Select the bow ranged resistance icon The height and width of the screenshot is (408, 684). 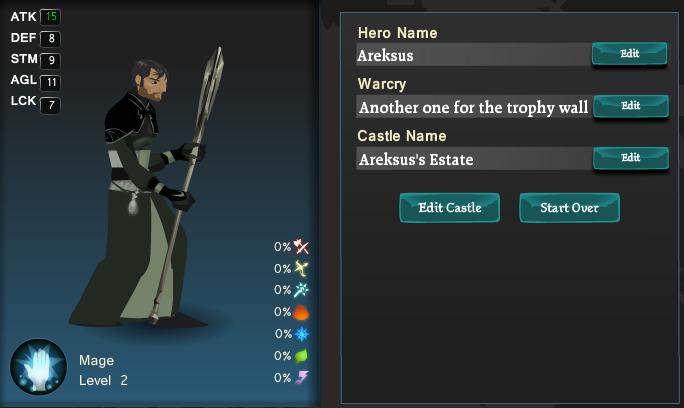[301, 268]
